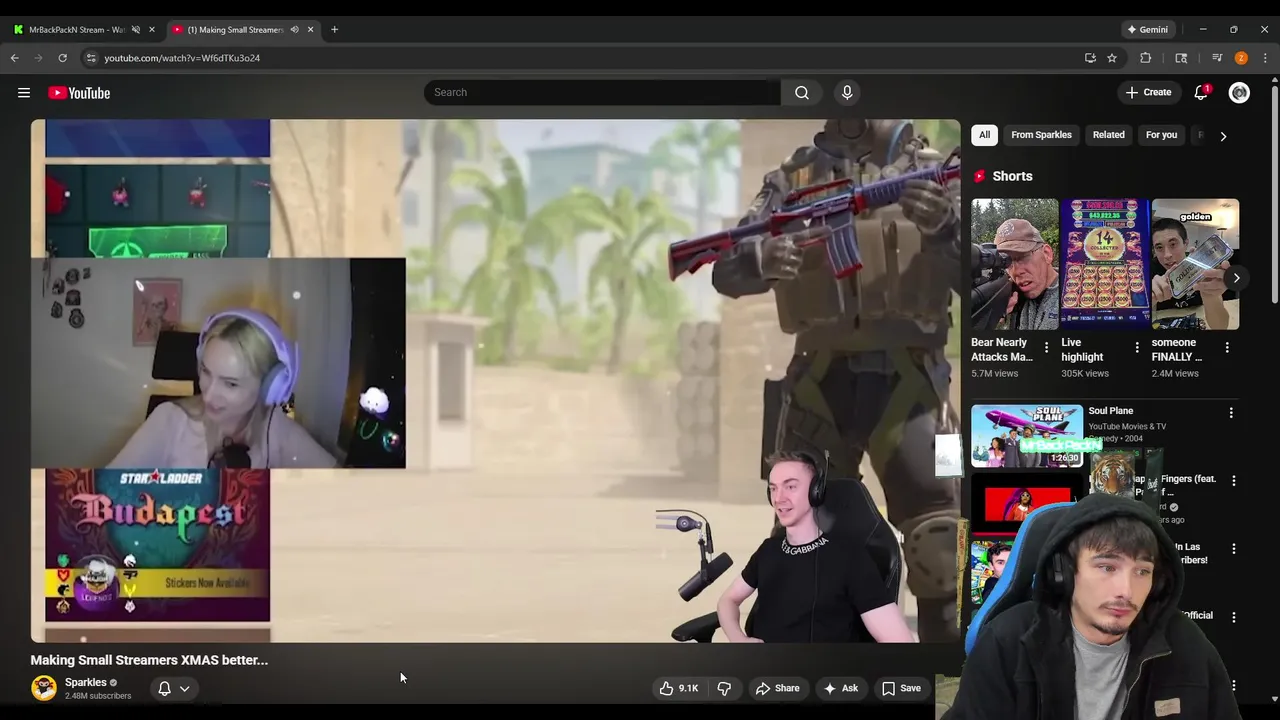Open someone FINALLY short thumbnail

pyautogui.click(x=1195, y=264)
